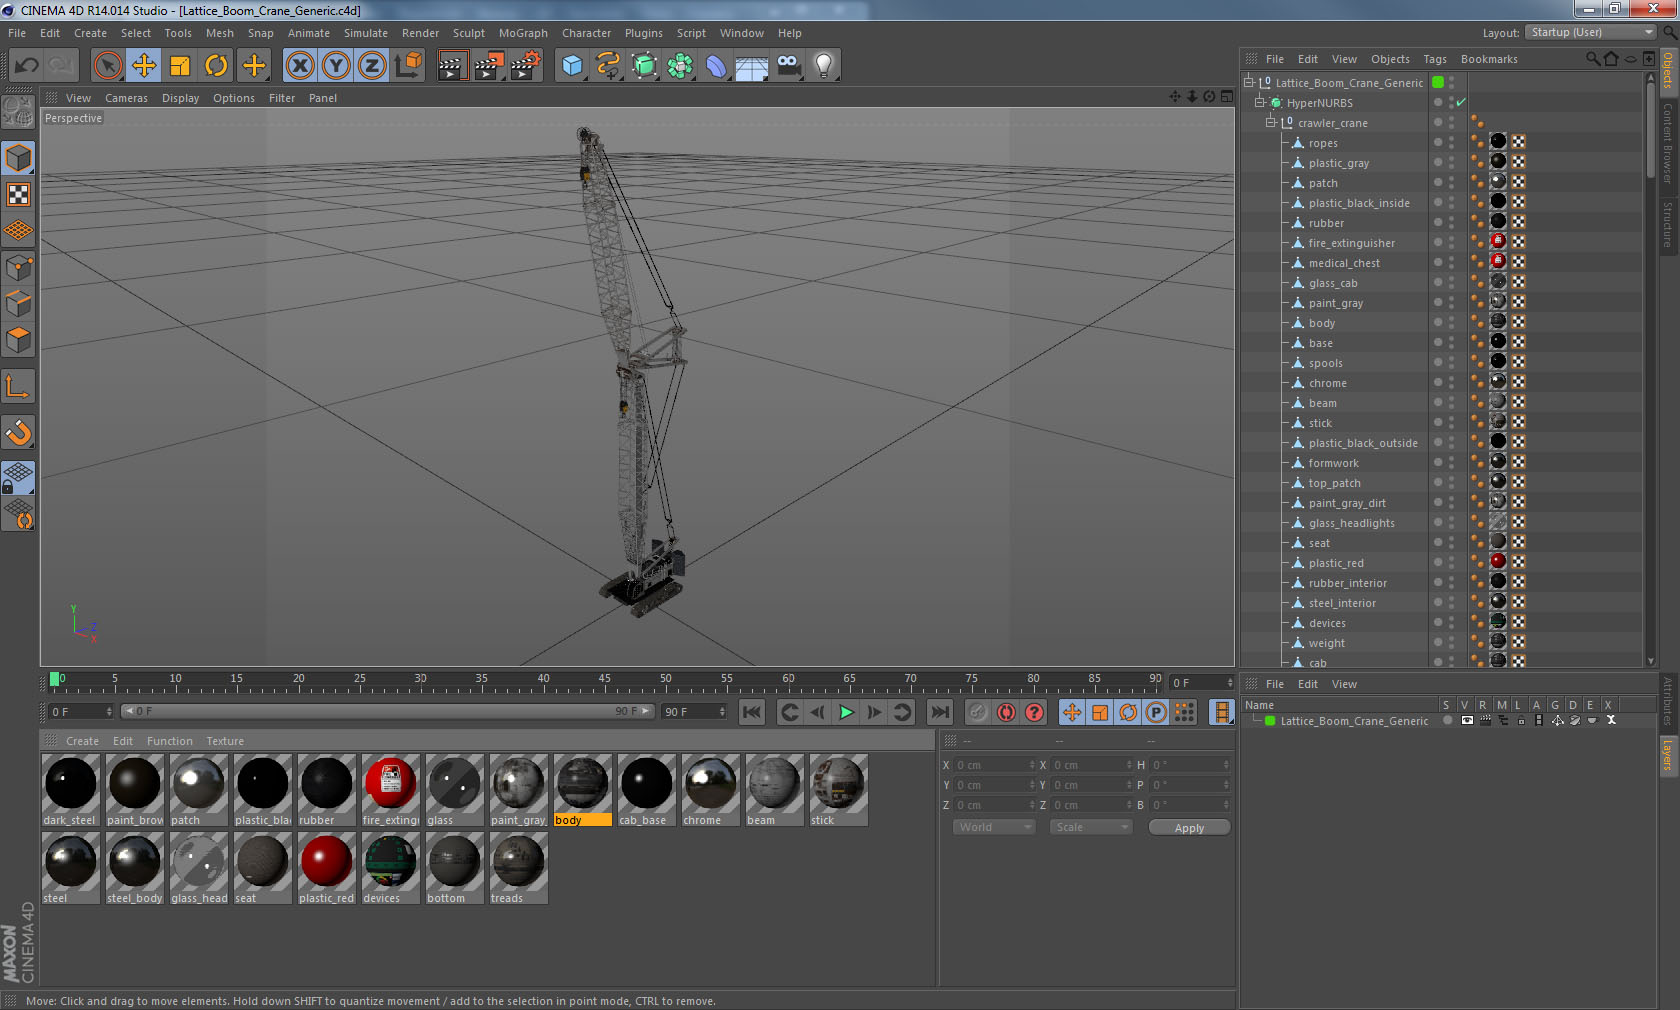Click Object Manager search icon
Image resolution: width=1680 pixels, height=1010 pixels.
(x=1593, y=59)
